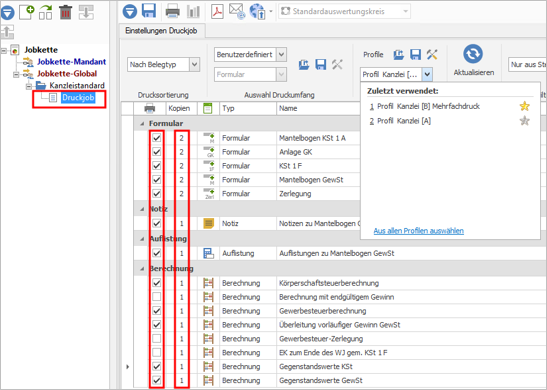Click the printer icon in top toolbar
The width and height of the screenshot is (547, 390).
point(172,12)
